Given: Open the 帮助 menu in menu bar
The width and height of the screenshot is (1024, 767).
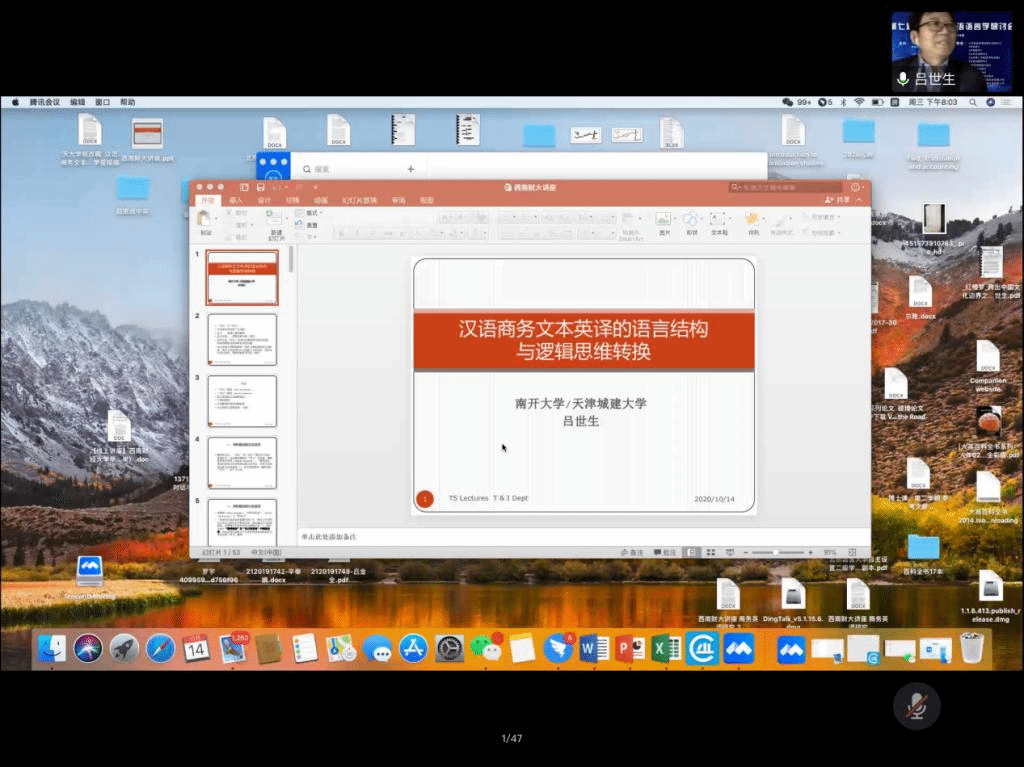Looking at the screenshot, I should click(x=127, y=102).
